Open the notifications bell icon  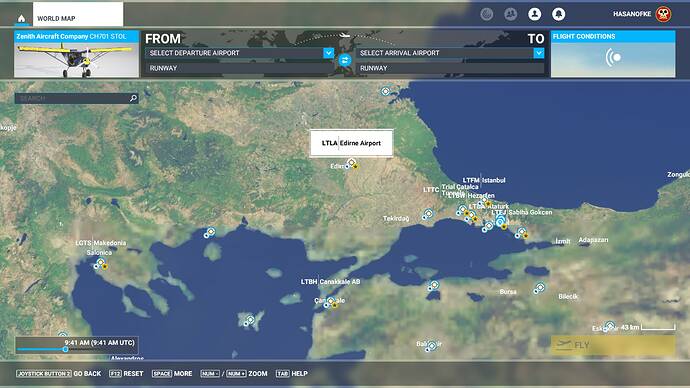(558, 14)
